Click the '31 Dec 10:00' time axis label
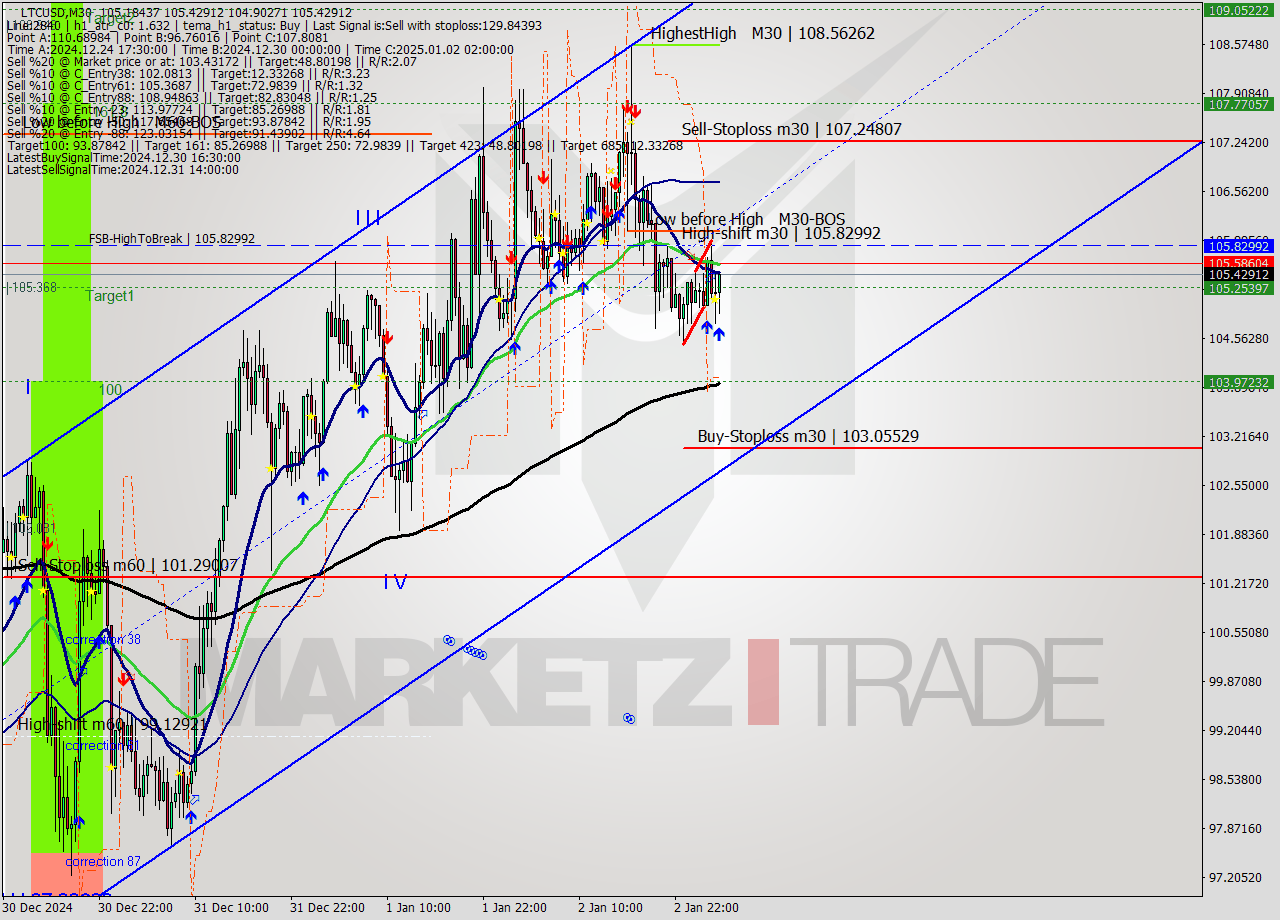1280x920 pixels. (231, 908)
